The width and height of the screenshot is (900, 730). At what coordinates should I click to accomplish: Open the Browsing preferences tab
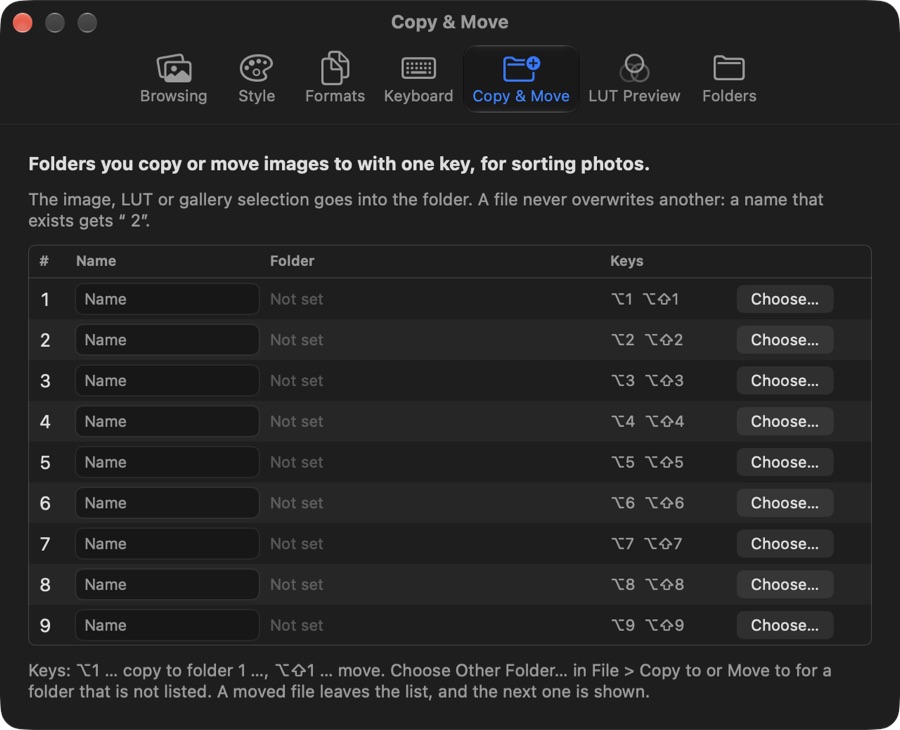173,79
